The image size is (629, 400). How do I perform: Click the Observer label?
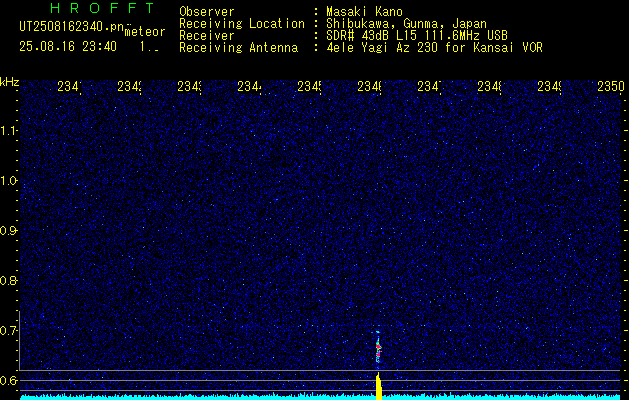(x=207, y=11)
